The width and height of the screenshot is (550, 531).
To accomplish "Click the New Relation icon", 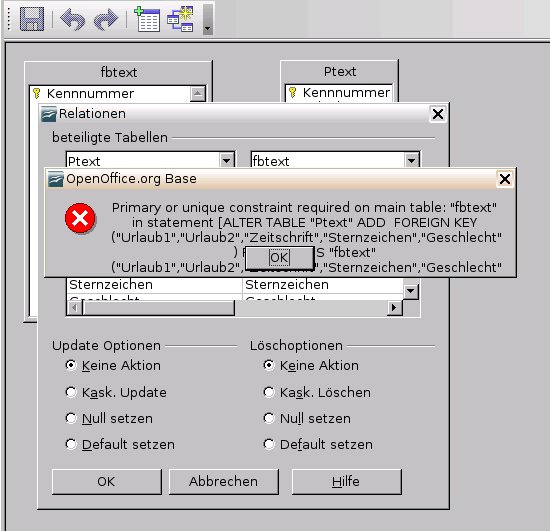I will pyautogui.click(x=180, y=19).
